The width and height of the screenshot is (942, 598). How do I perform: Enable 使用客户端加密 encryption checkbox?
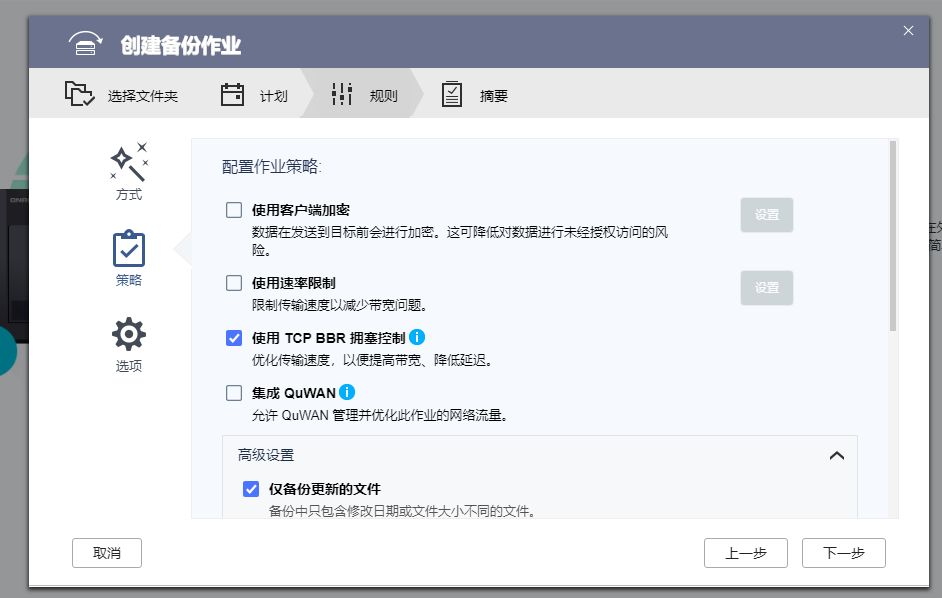pyautogui.click(x=234, y=210)
